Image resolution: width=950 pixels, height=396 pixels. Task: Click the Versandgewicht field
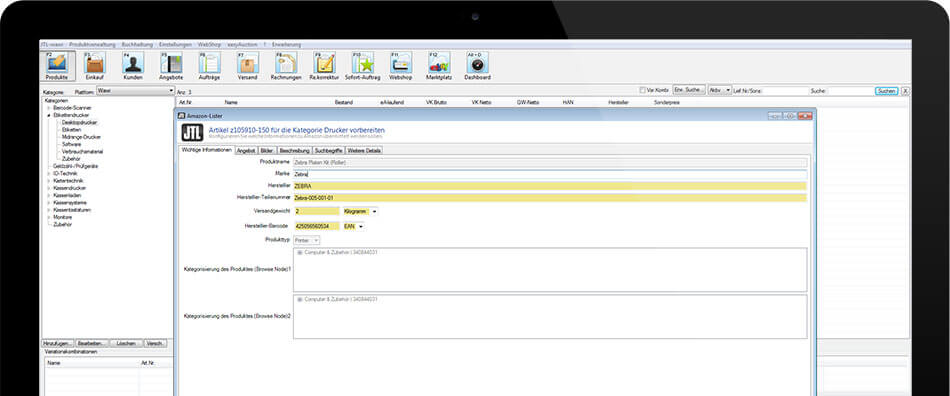[316, 211]
